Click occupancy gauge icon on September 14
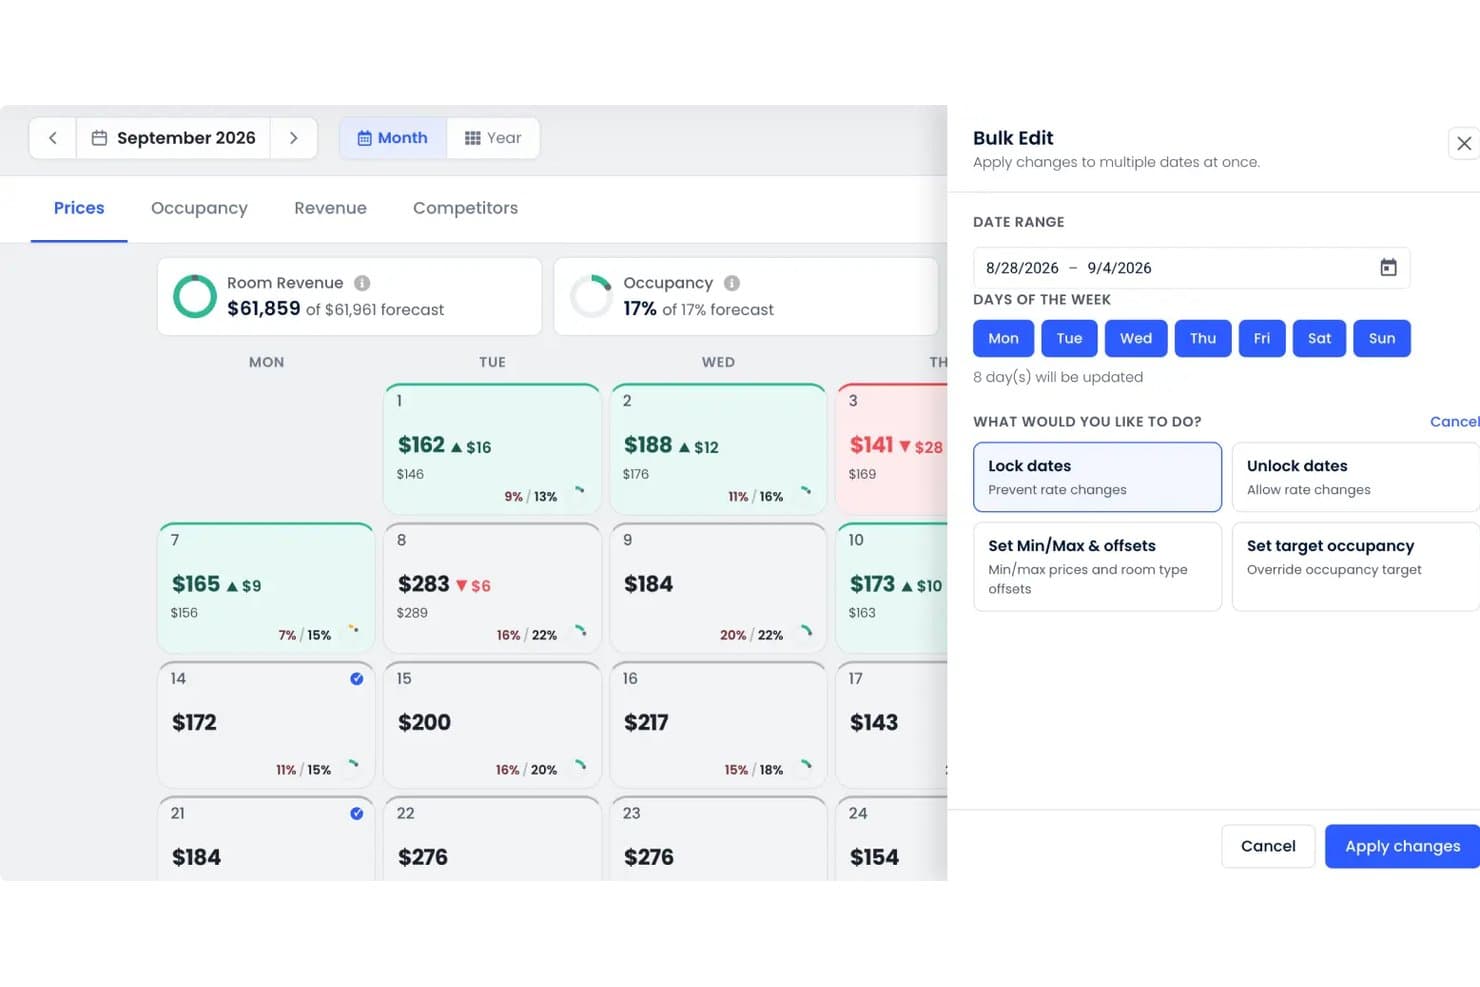Viewport: 1480px width, 987px height. coord(353,767)
